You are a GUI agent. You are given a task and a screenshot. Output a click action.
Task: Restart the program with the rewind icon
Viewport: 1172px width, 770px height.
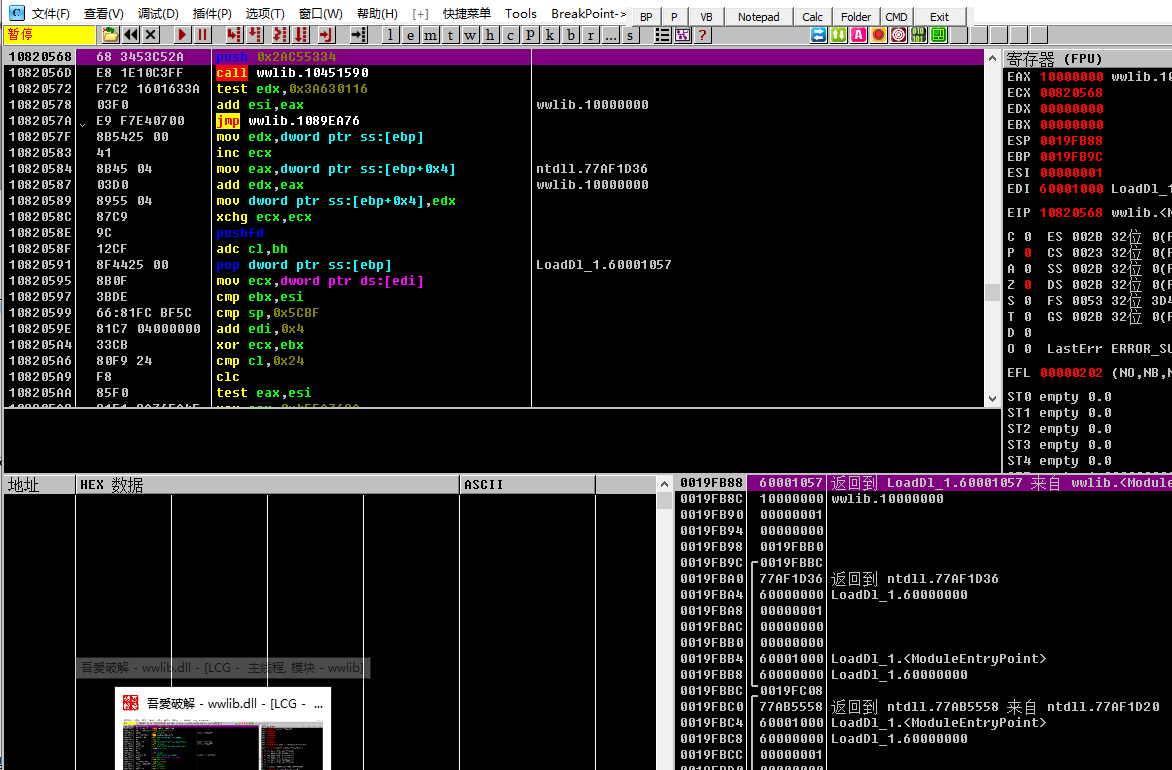pyautogui.click(x=131, y=34)
